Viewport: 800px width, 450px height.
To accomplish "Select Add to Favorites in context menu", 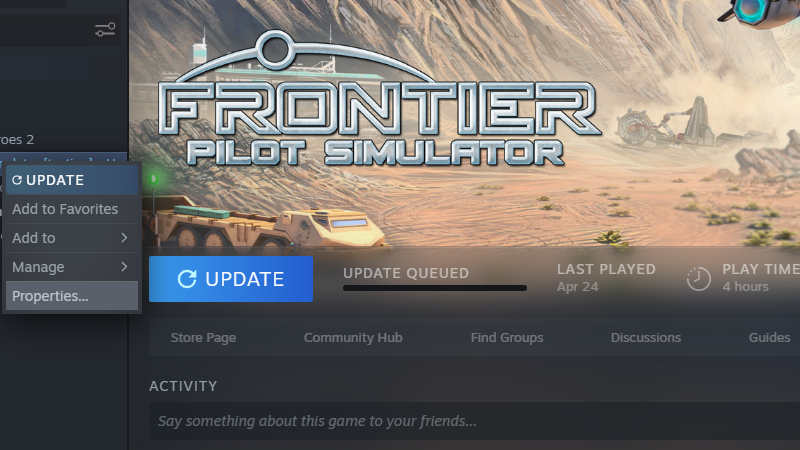I will click(72, 209).
